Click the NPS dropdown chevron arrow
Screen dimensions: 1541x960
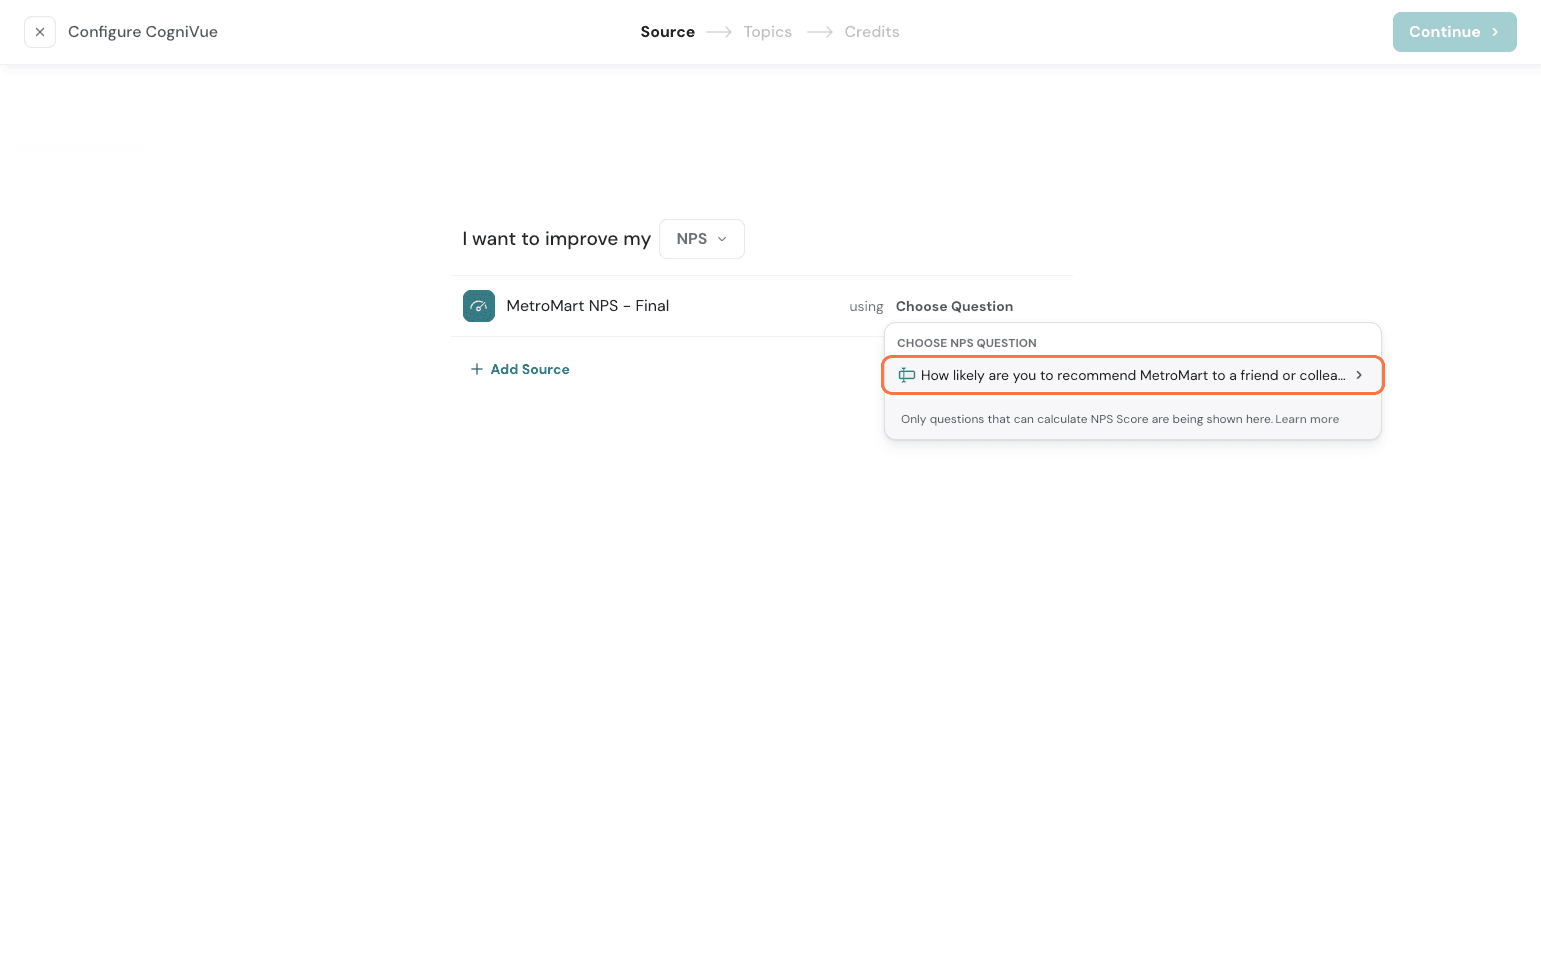pos(722,239)
